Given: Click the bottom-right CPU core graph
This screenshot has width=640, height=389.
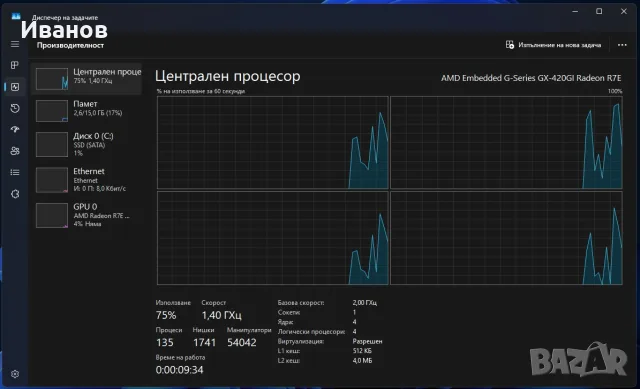Looking at the screenshot, I should (507, 238).
